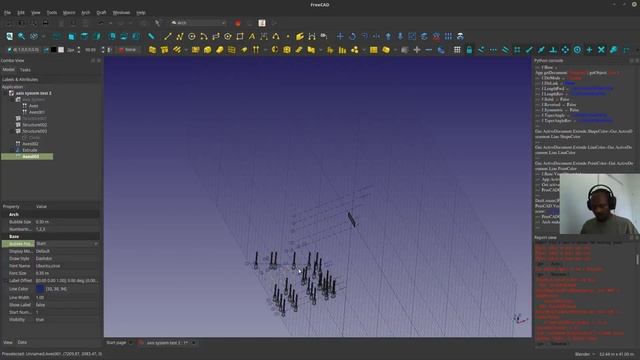The height and width of the screenshot is (360, 640).
Task: Select the Draft Line tool
Action: point(167,36)
